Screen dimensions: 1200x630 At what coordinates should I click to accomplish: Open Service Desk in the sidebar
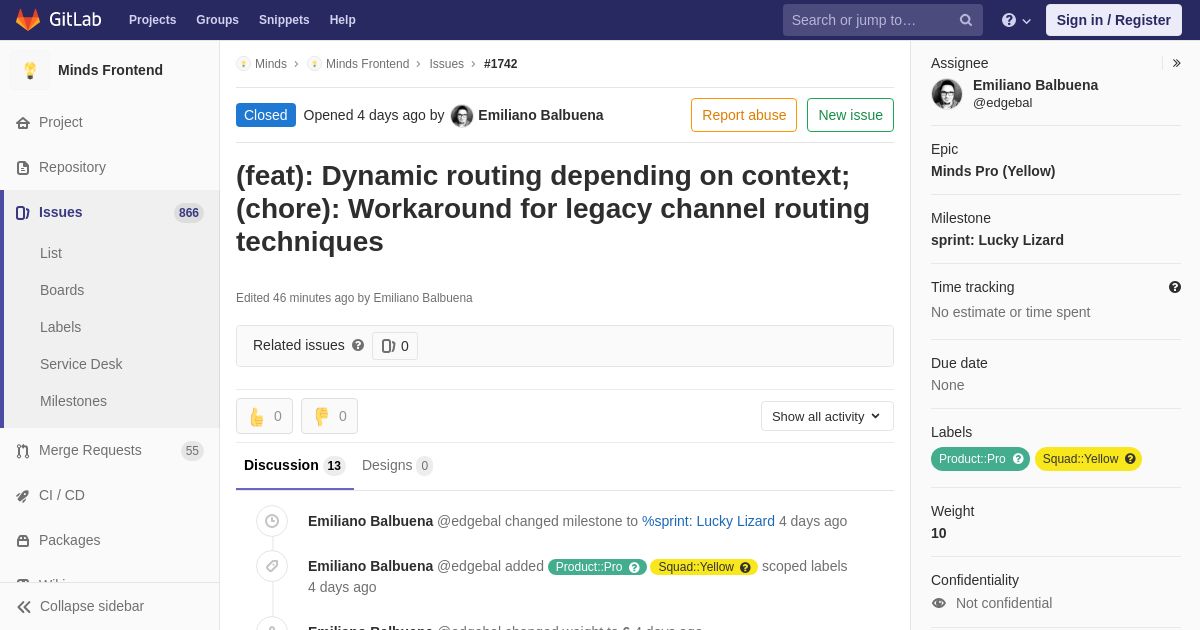point(81,364)
